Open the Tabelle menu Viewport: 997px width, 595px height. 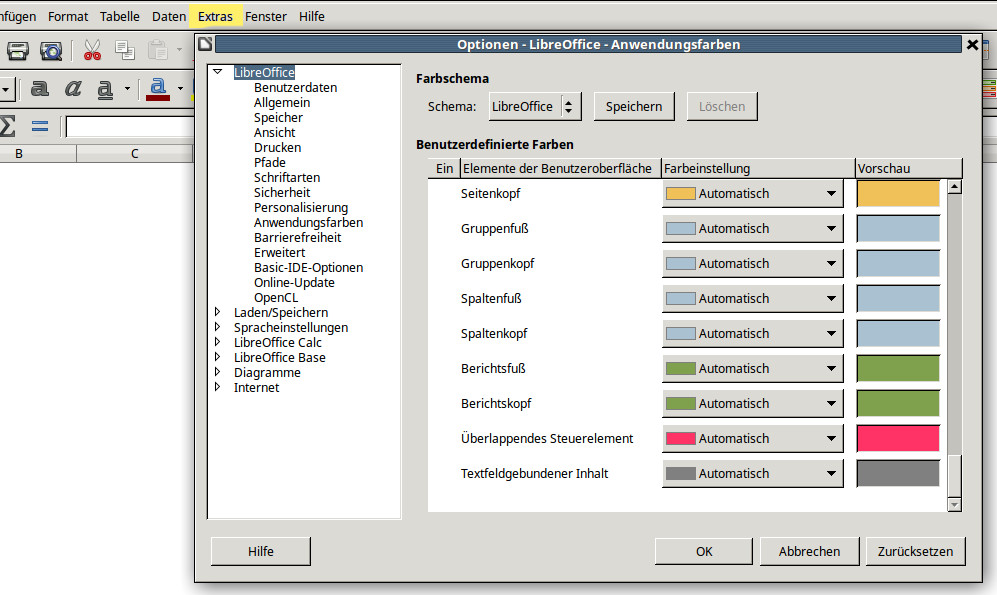(x=120, y=17)
